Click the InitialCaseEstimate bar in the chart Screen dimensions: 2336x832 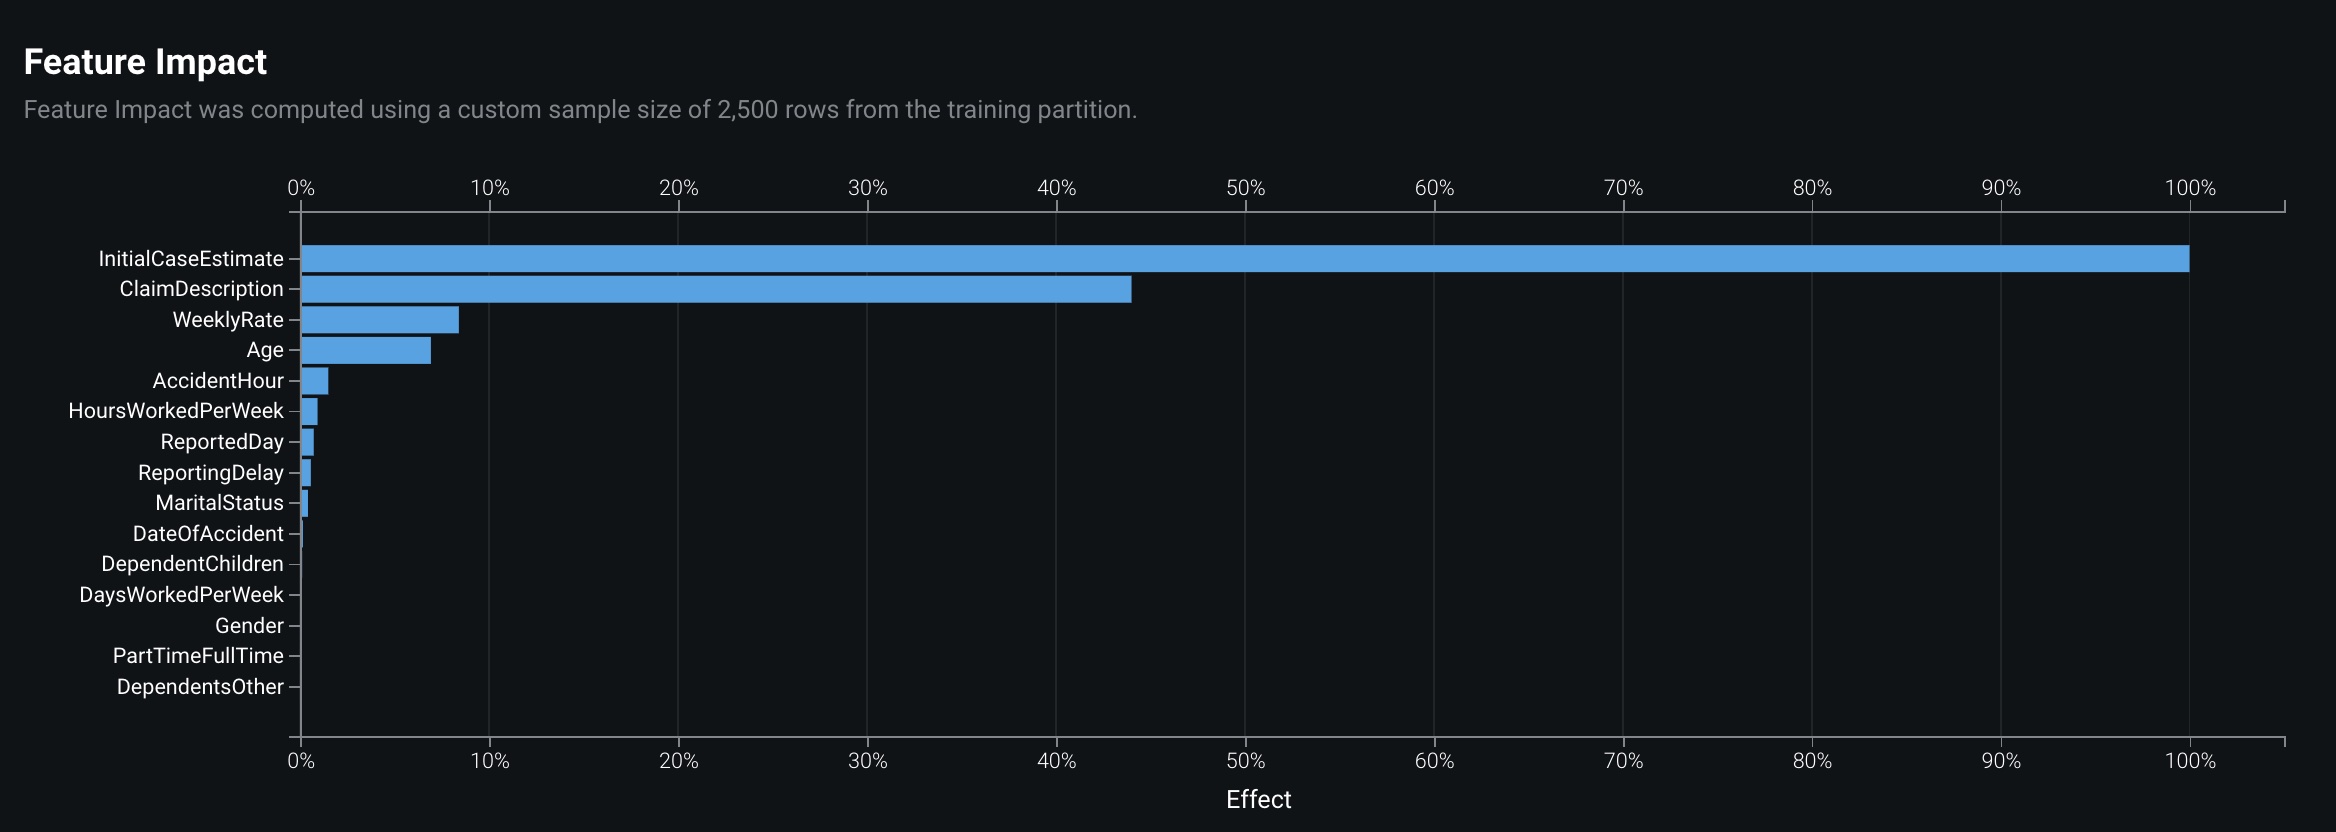coord(1244,259)
